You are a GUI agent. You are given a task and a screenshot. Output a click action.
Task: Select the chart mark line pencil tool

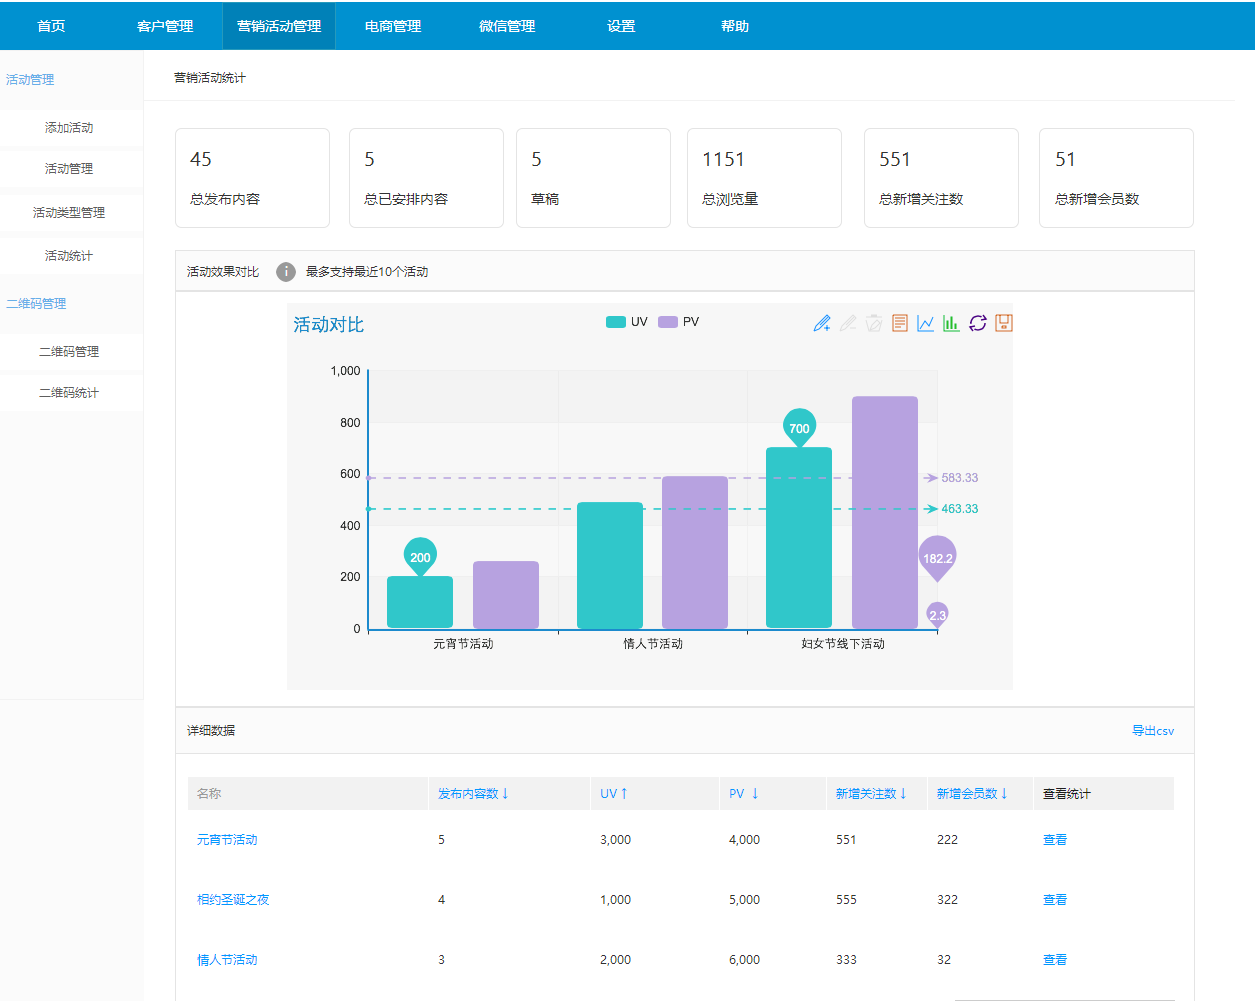[822, 323]
